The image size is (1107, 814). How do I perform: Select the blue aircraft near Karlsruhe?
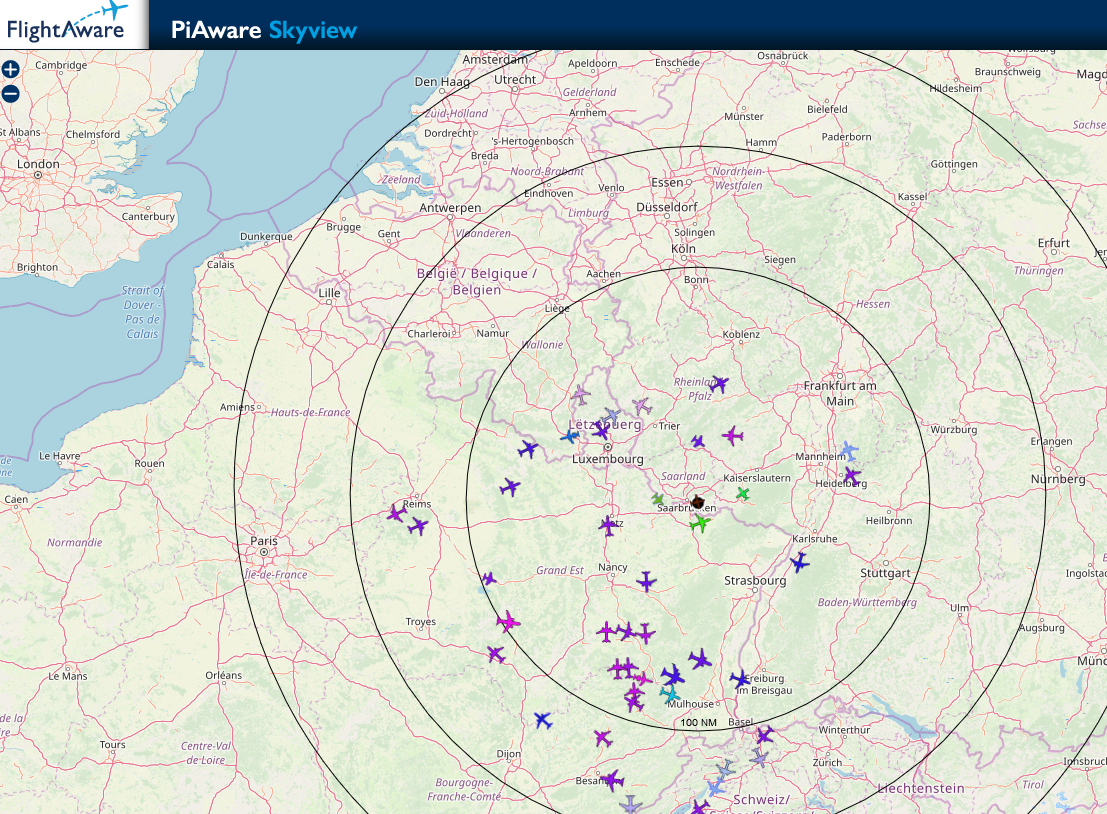coord(799,563)
